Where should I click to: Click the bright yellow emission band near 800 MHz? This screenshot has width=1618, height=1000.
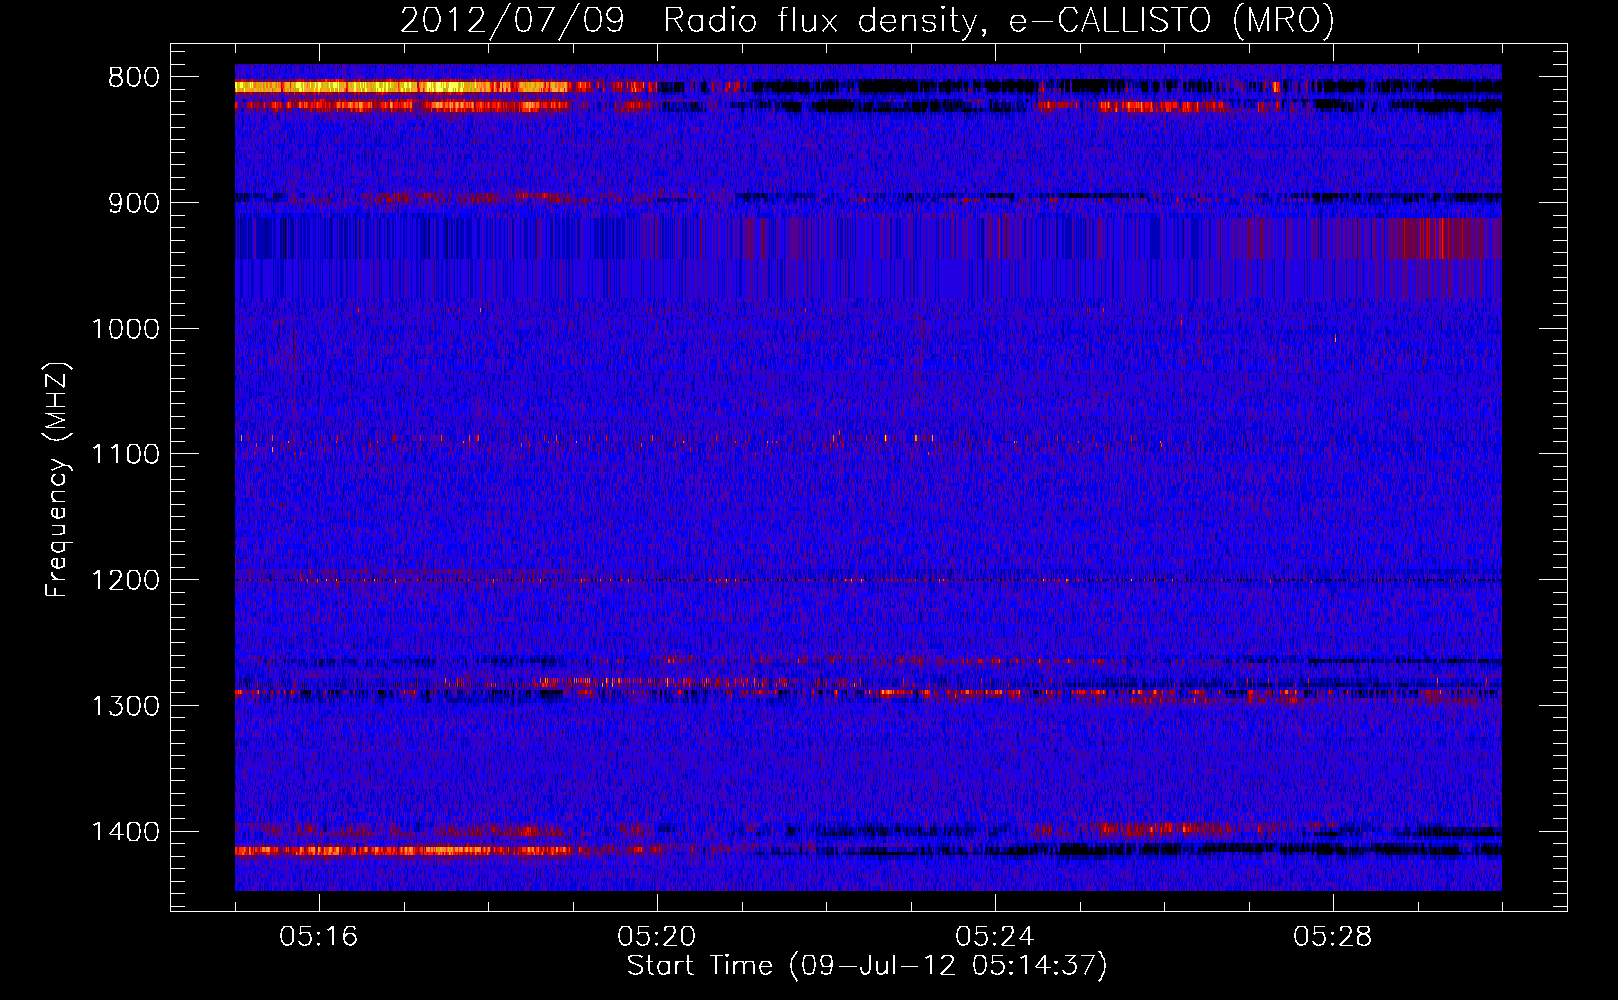[x=402, y=87]
